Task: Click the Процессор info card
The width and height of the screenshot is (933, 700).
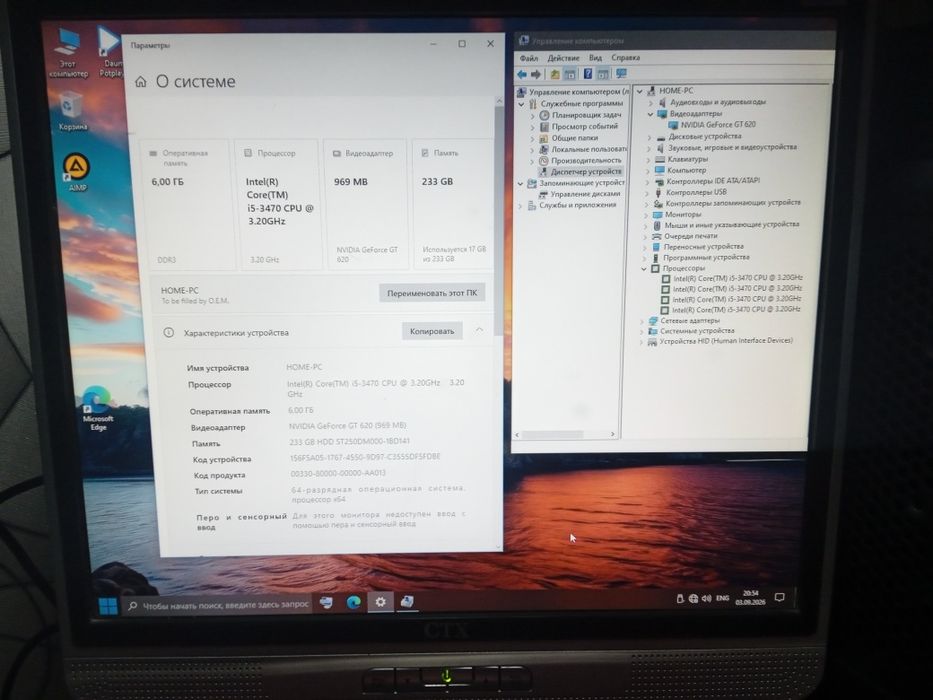Action: 278,205
